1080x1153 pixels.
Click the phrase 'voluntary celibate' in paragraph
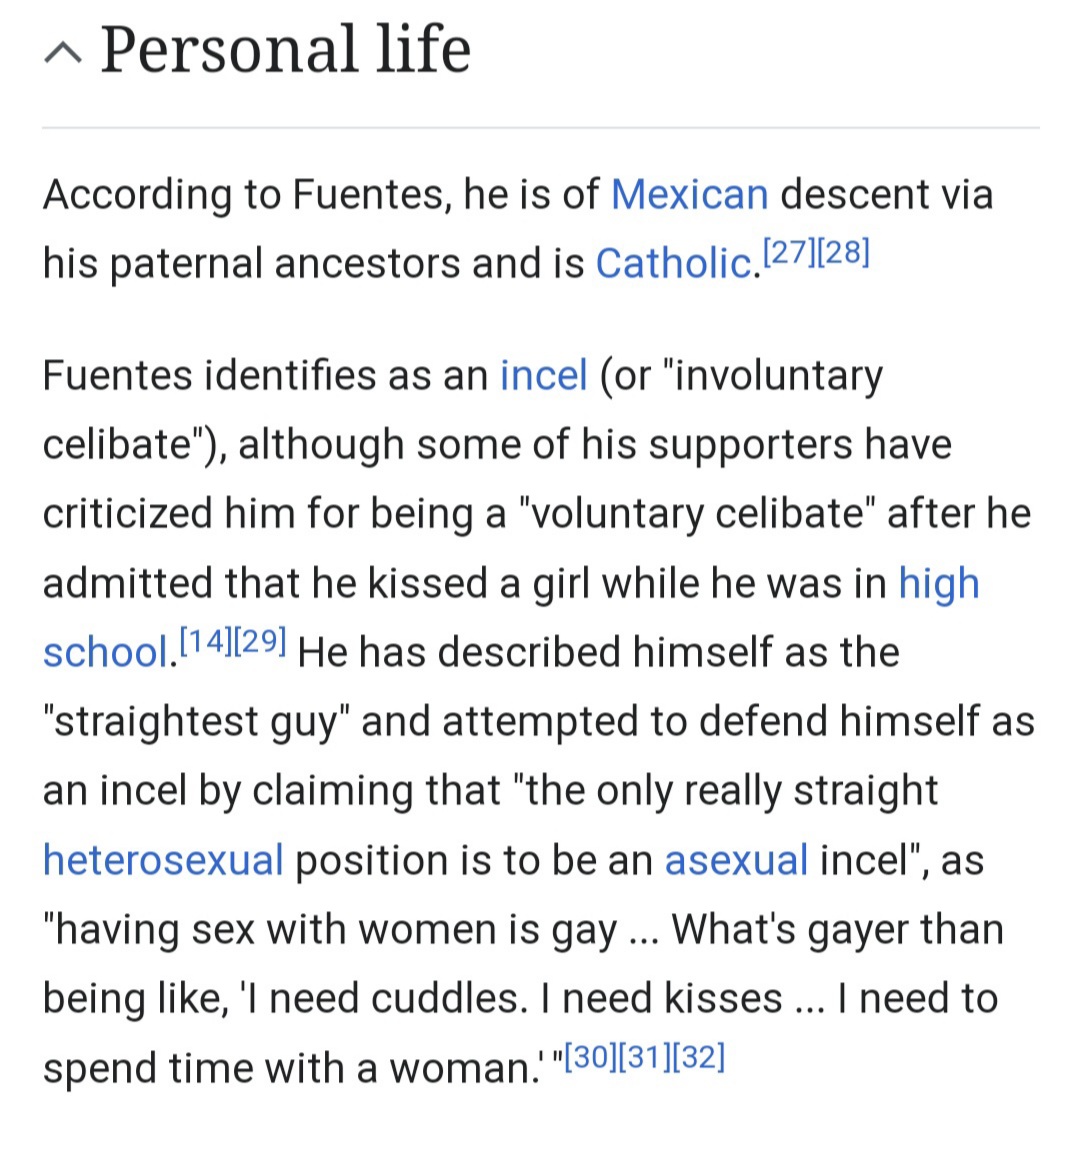(697, 514)
